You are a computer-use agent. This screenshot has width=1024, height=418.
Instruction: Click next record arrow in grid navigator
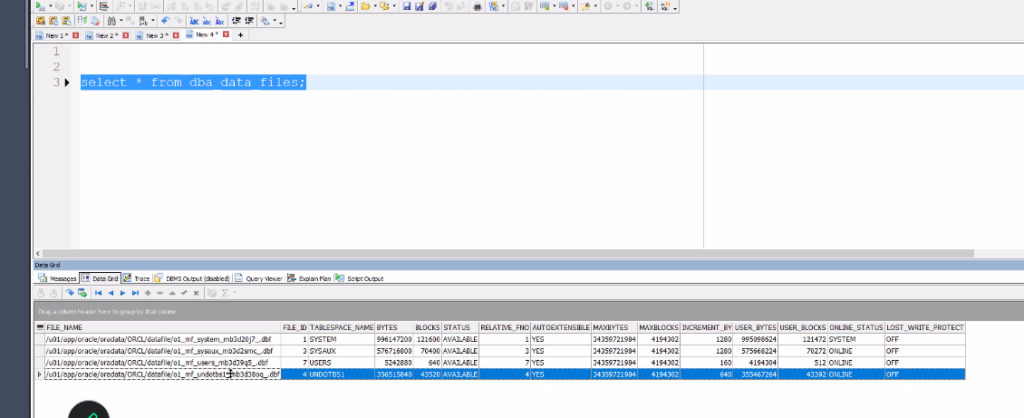(x=122, y=293)
